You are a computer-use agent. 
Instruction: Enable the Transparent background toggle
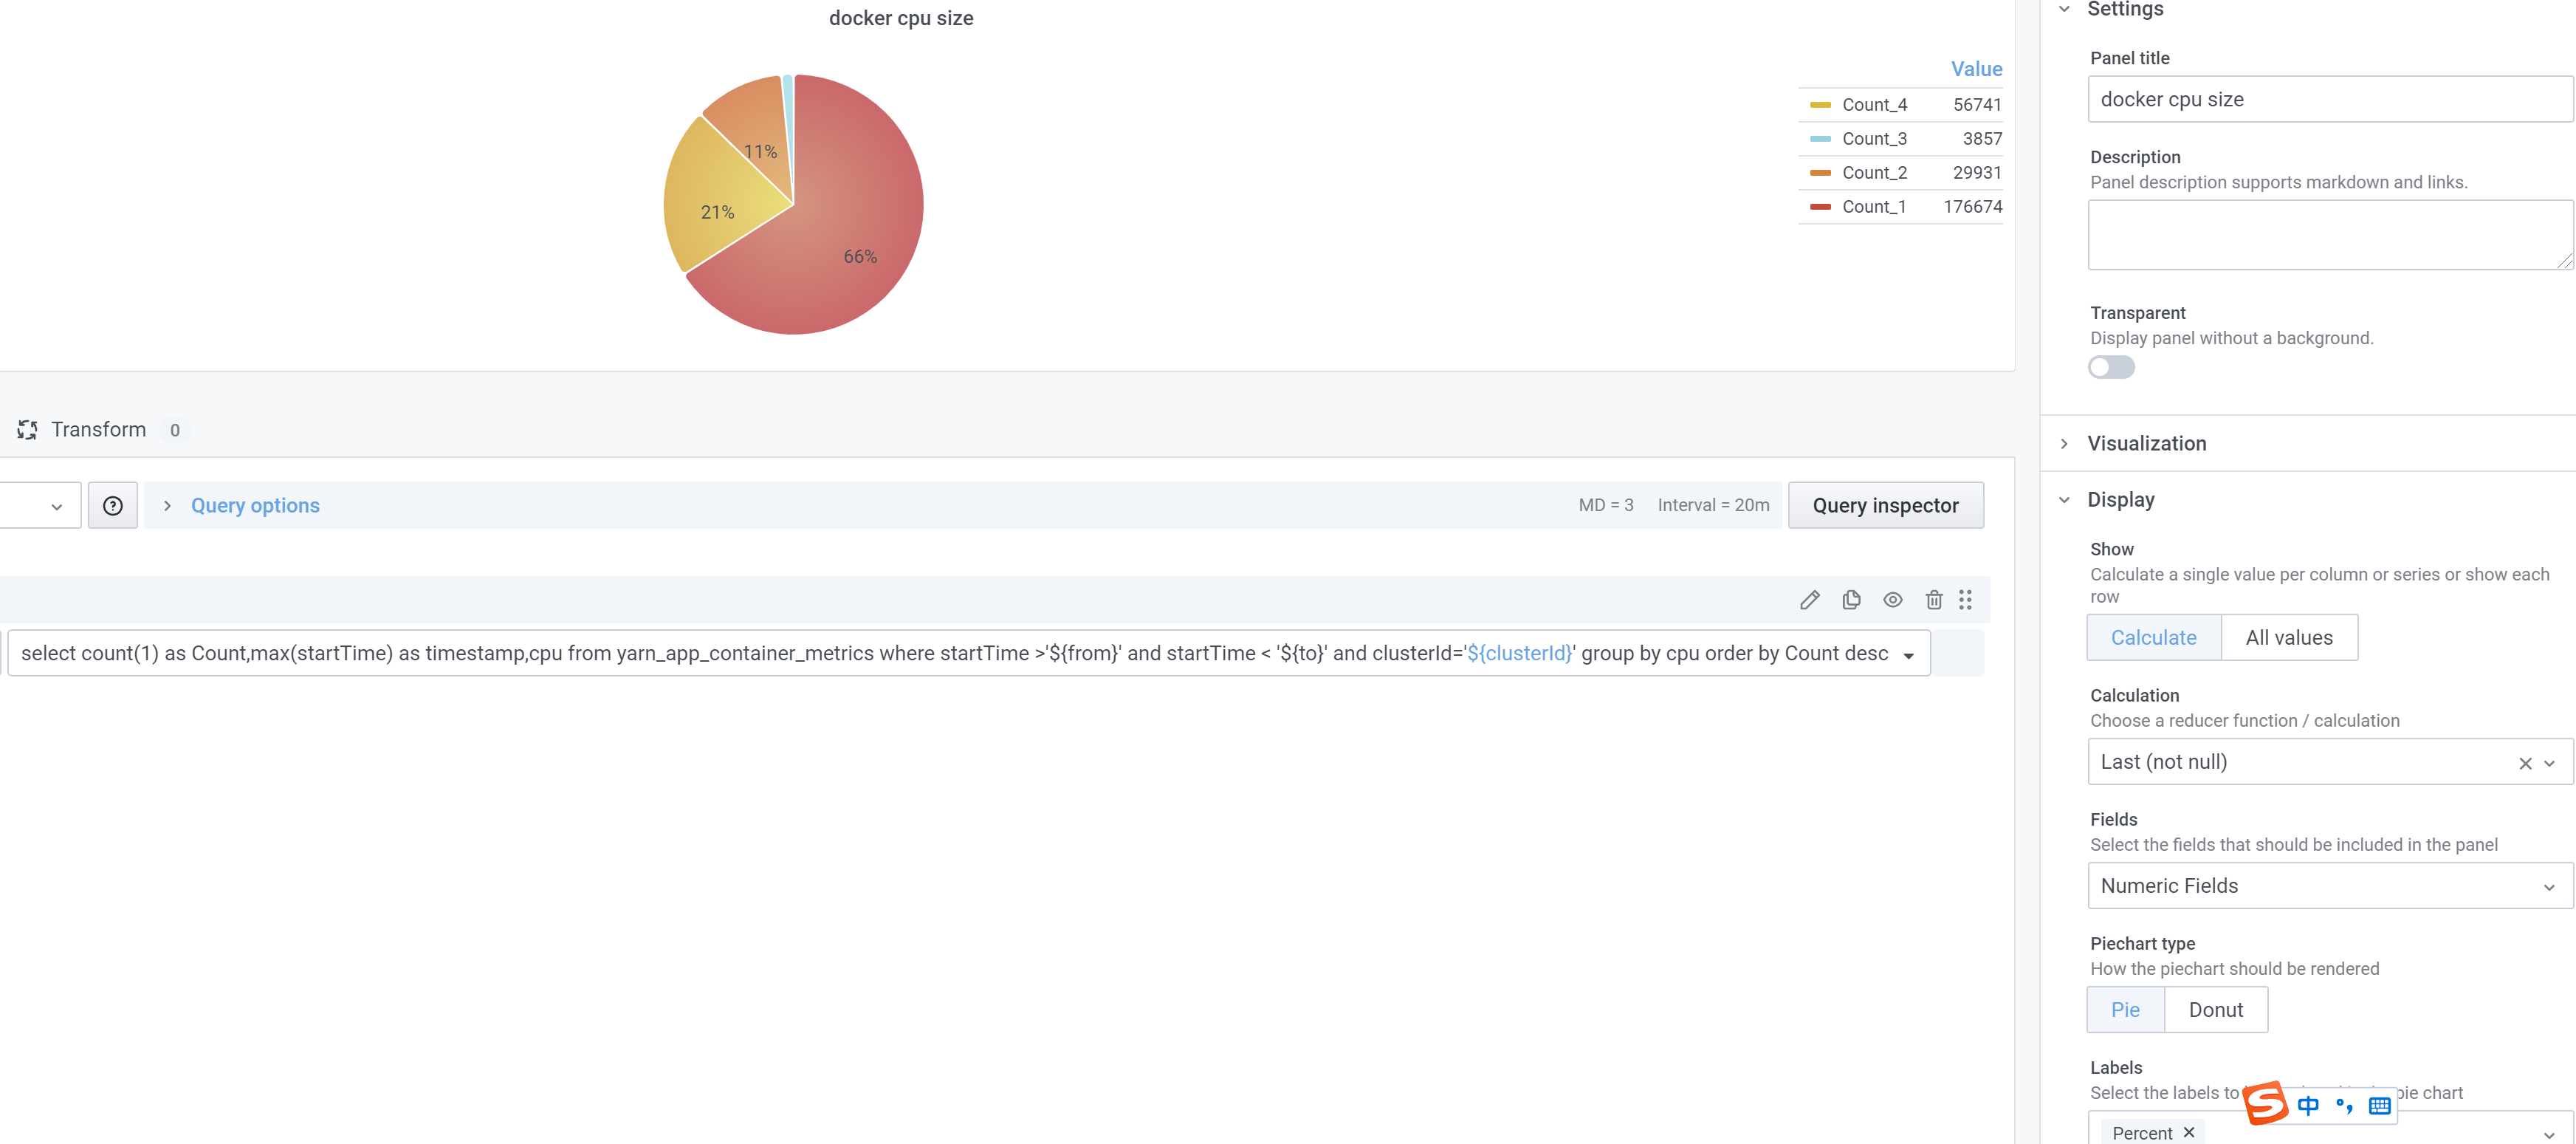[2111, 367]
